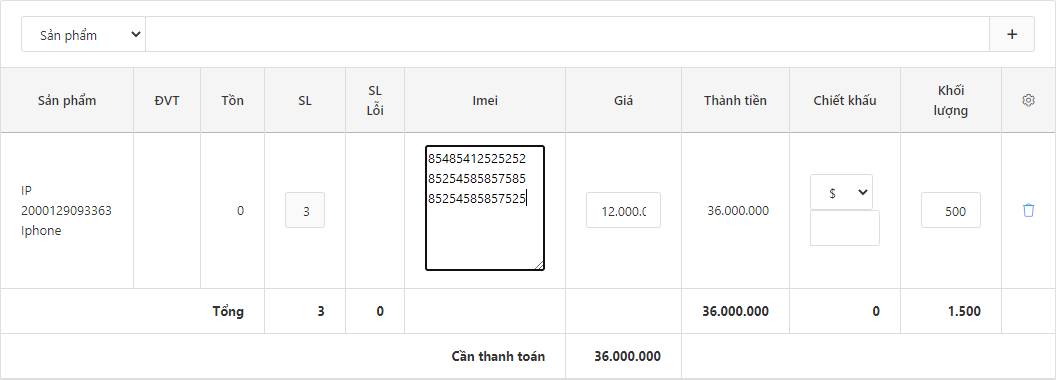Click the Imei column header

tap(485, 100)
